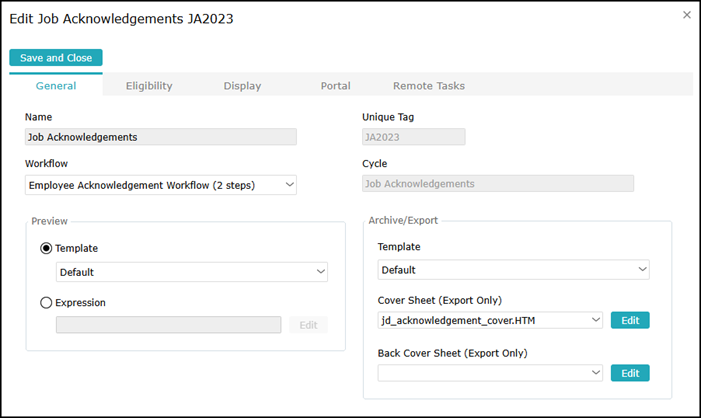Image resolution: width=701 pixels, height=418 pixels.
Task: Click Edit next to Cover Sheet
Action: click(x=630, y=320)
